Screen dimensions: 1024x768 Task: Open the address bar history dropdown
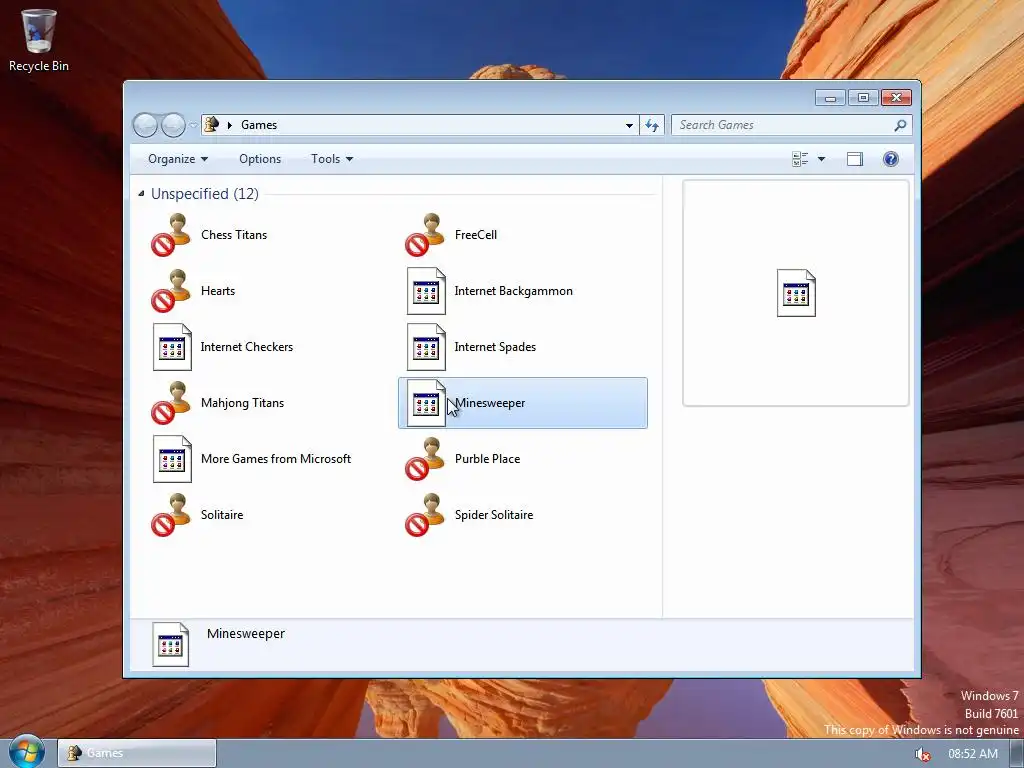pos(629,125)
